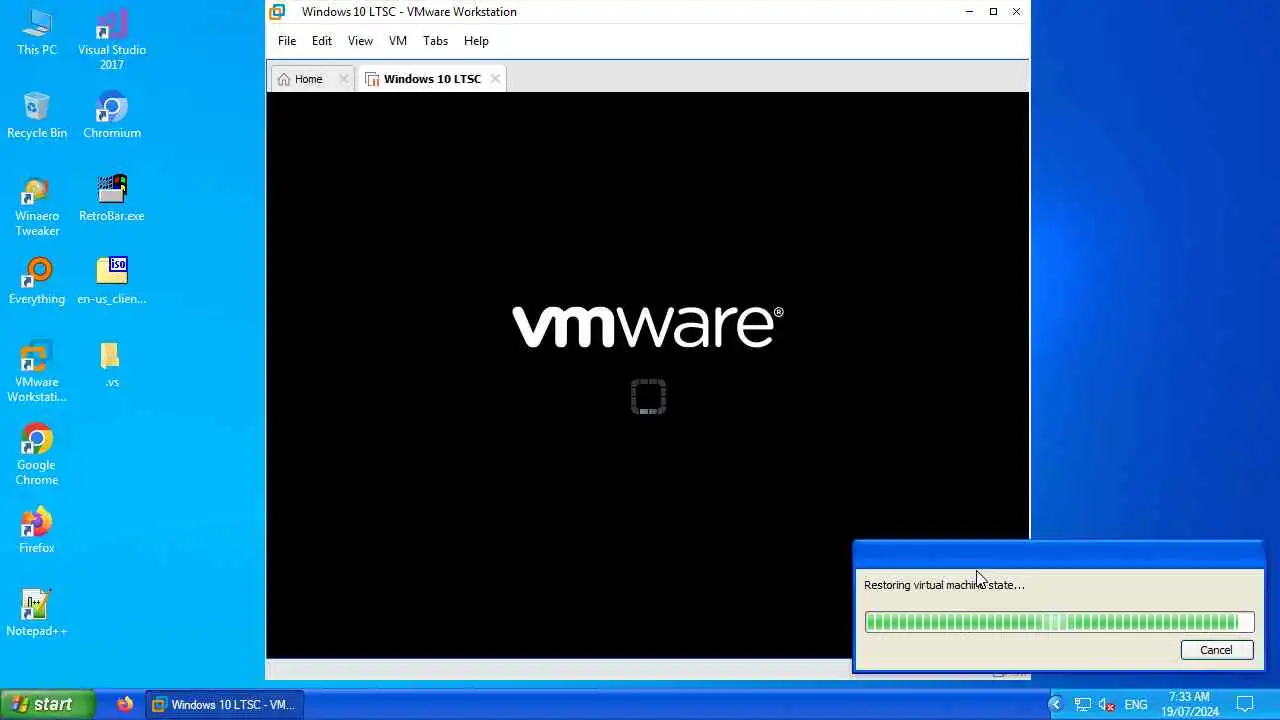
Task: Open the VM menu
Action: click(398, 41)
